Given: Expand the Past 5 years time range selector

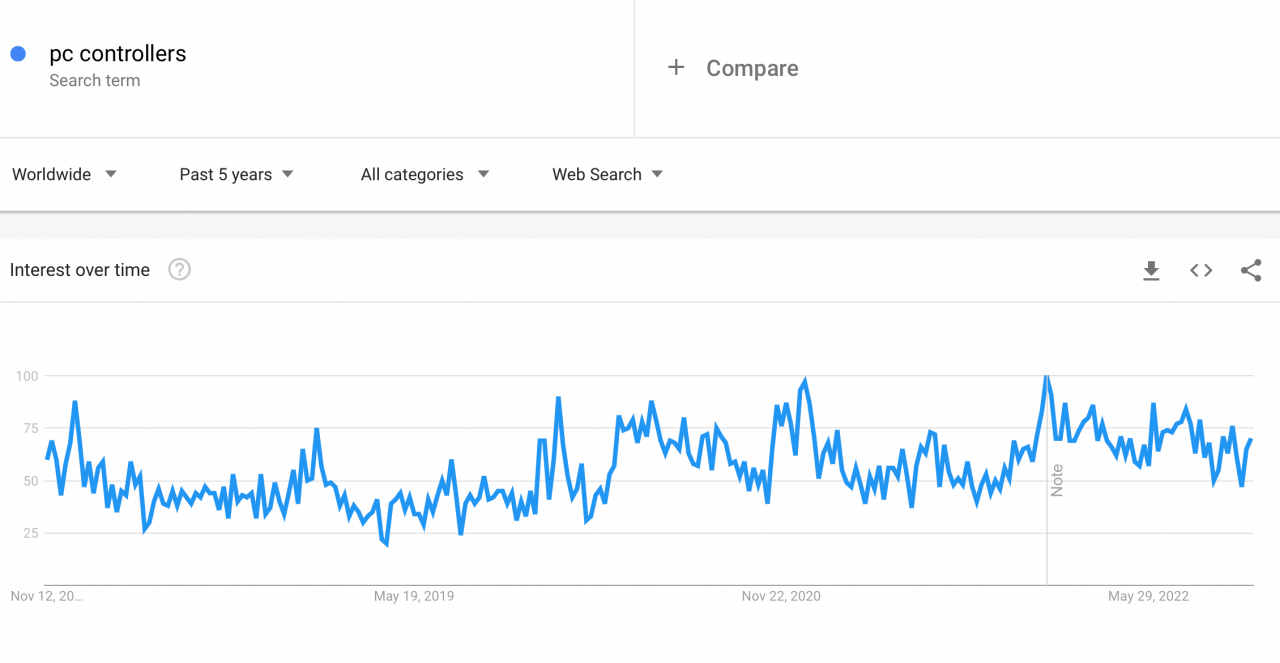Looking at the screenshot, I should [236, 174].
